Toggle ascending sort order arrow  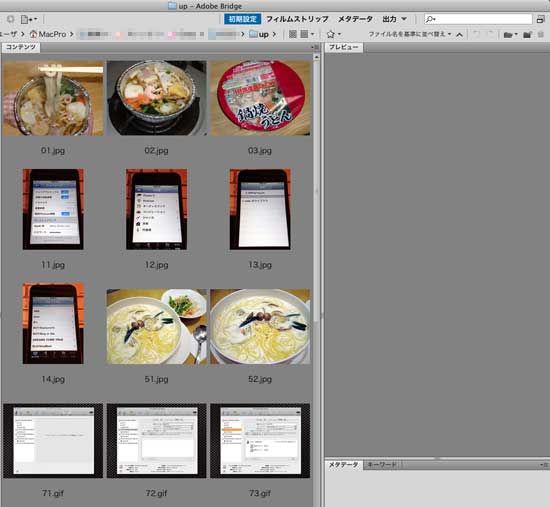459,35
